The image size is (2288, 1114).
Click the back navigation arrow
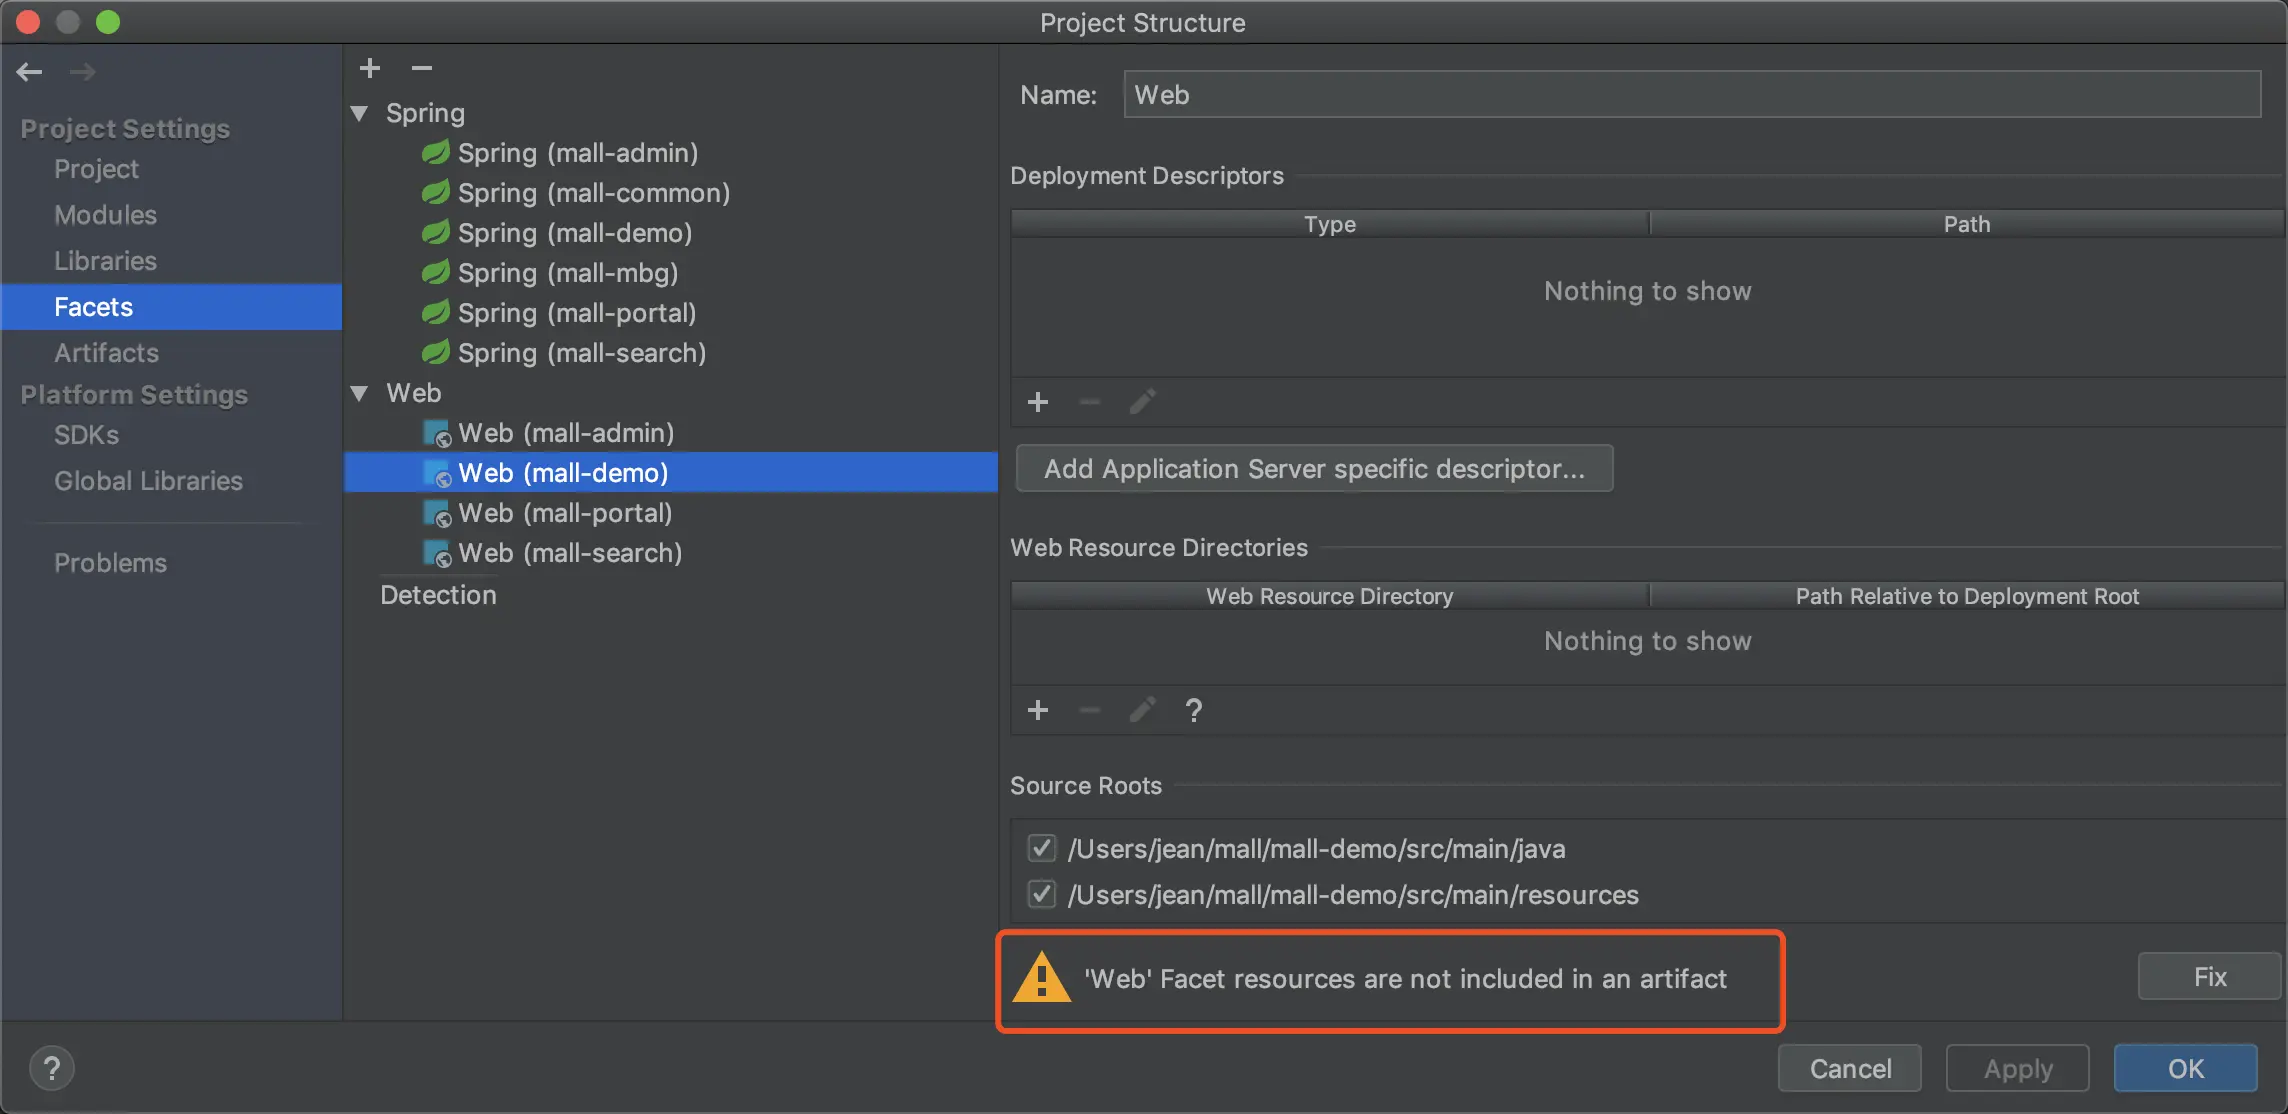pos(30,72)
